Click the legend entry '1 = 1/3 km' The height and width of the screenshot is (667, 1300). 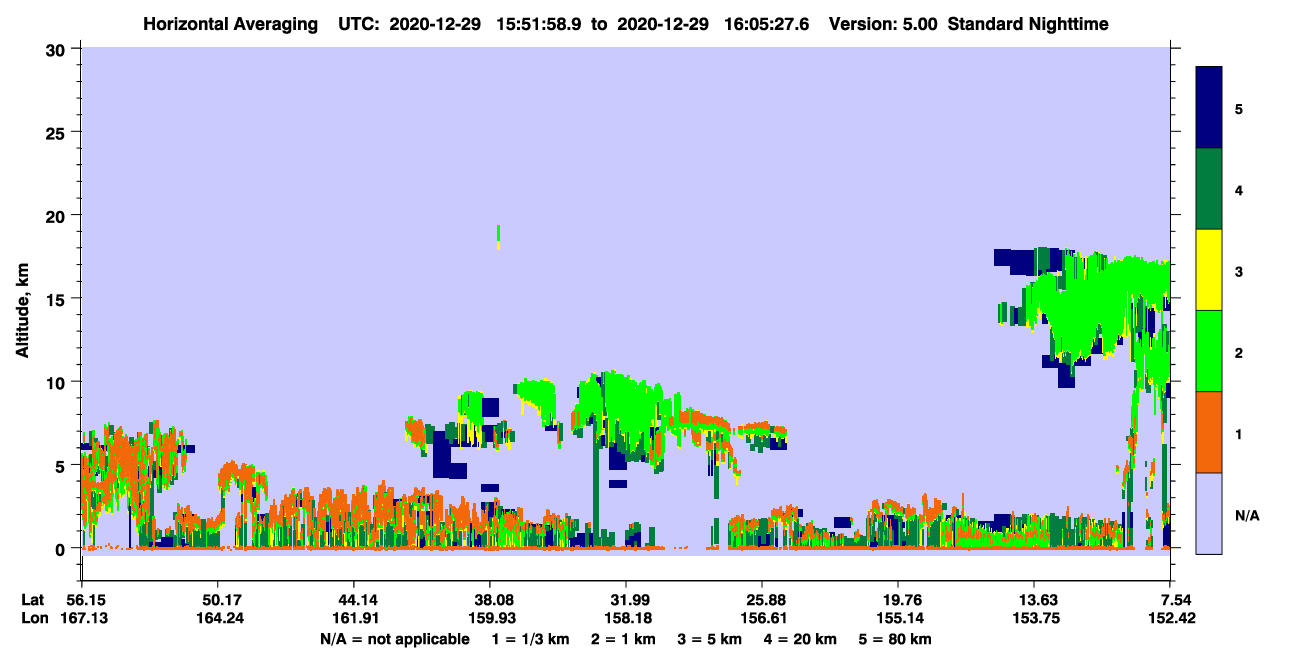click(530, 639)
